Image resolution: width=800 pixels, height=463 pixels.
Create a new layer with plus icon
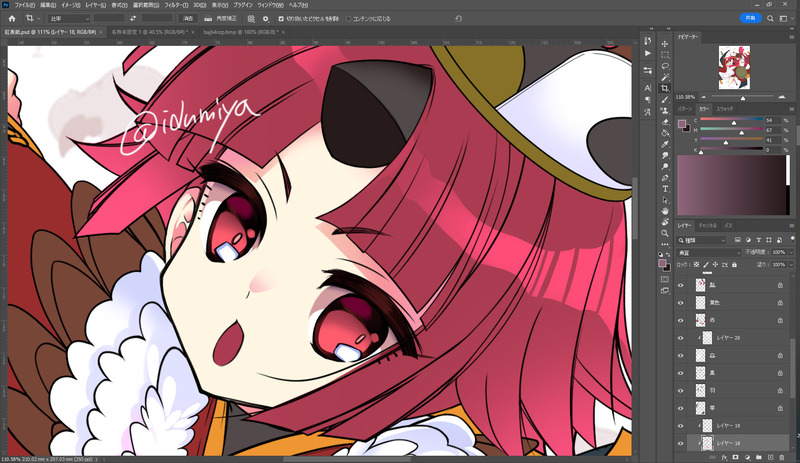pos(770,458)
